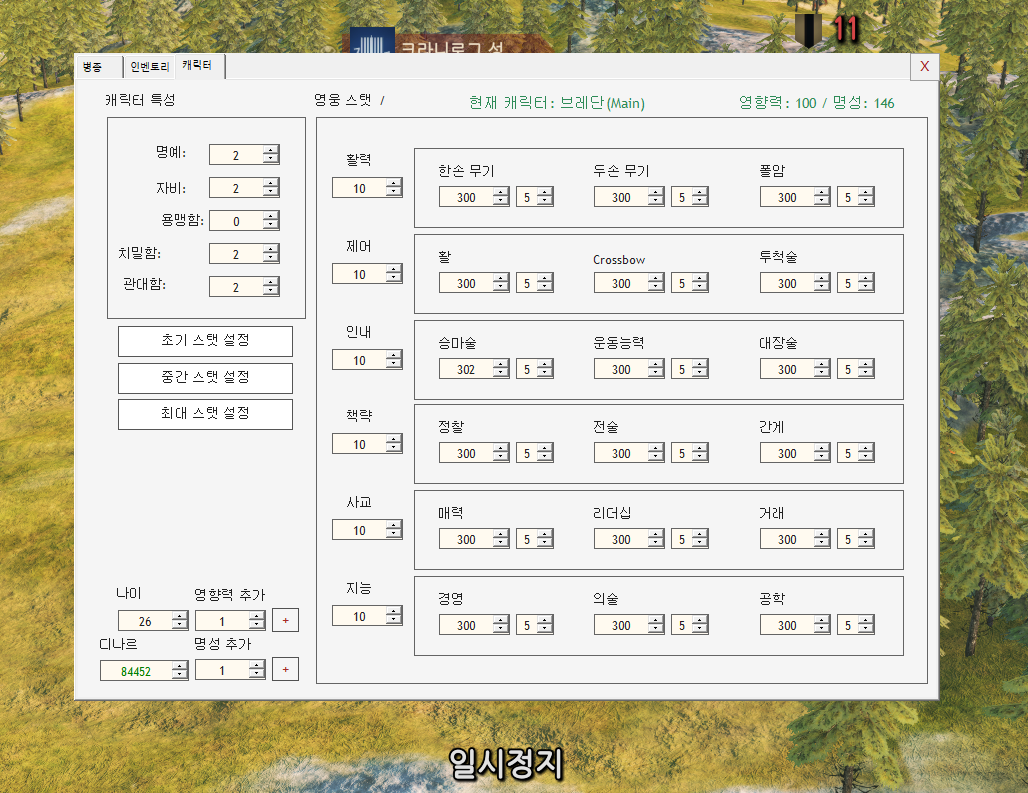Adjust the 한손 무기 focus stepper

pos(545,197)
